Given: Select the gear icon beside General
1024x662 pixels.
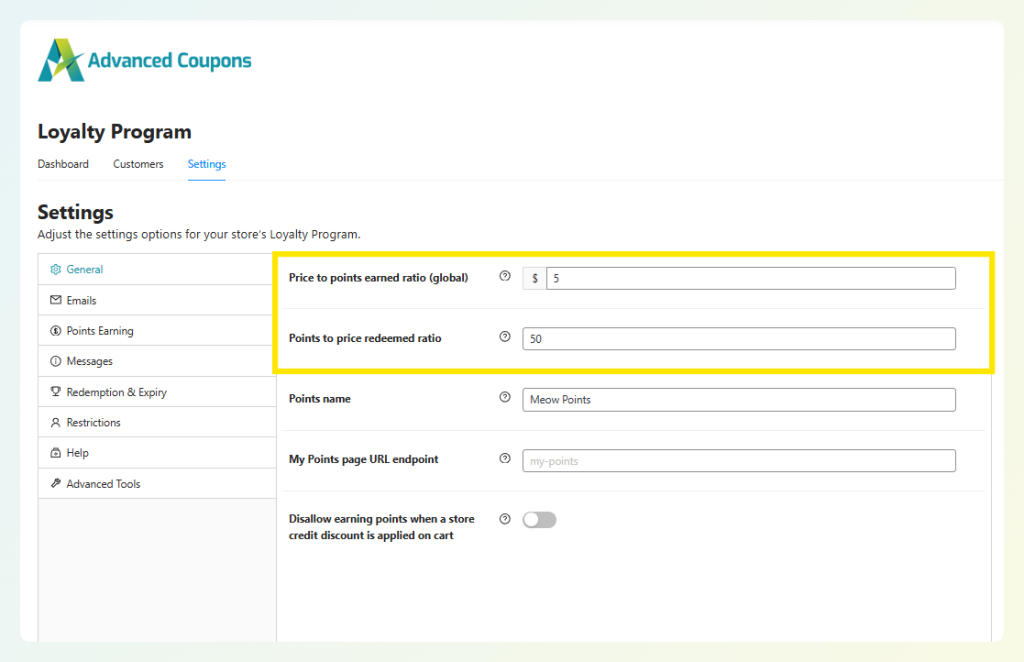Looking at the screenshot, I should click(x=55, y=269).
